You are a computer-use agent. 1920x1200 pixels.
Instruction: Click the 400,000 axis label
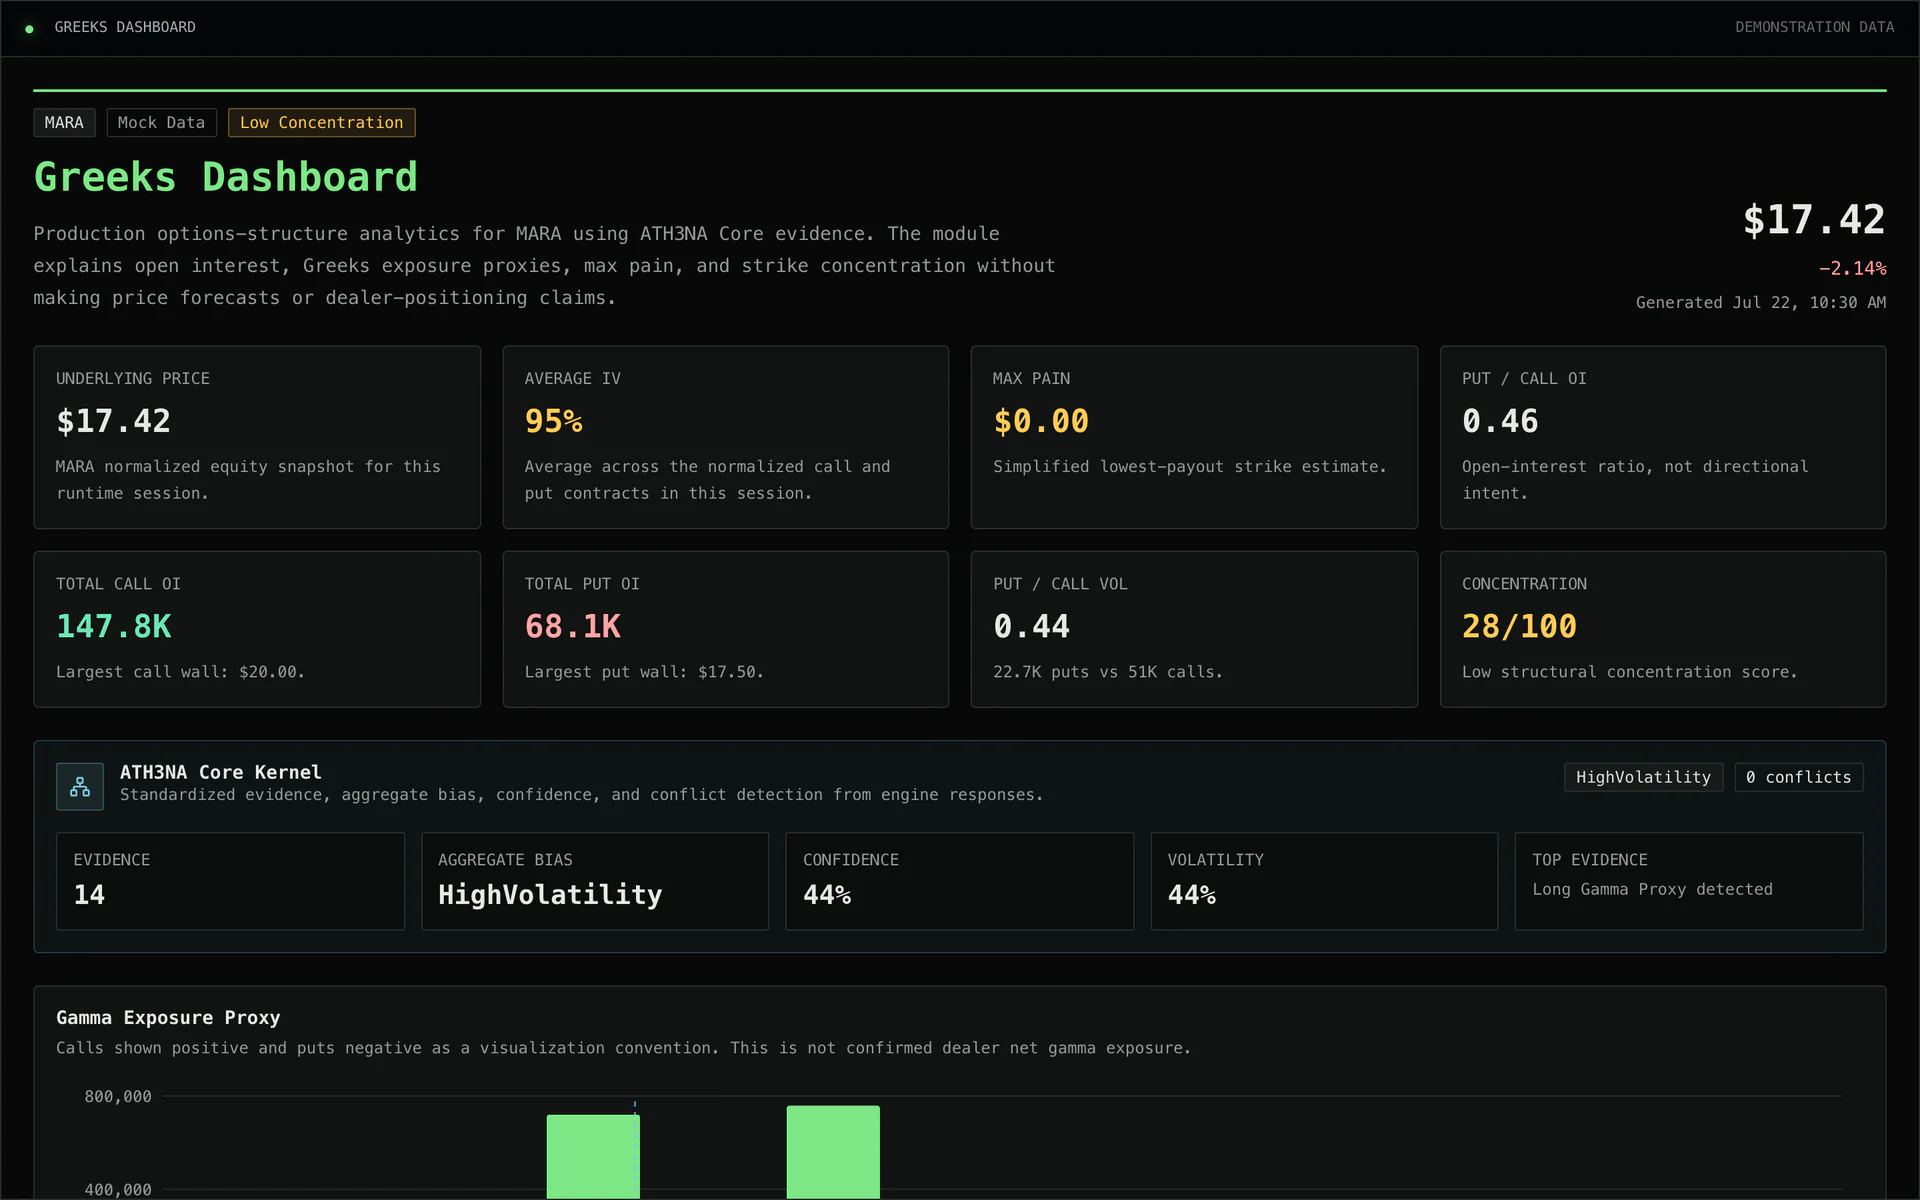pyautogui.click(x=118, y=1190)
